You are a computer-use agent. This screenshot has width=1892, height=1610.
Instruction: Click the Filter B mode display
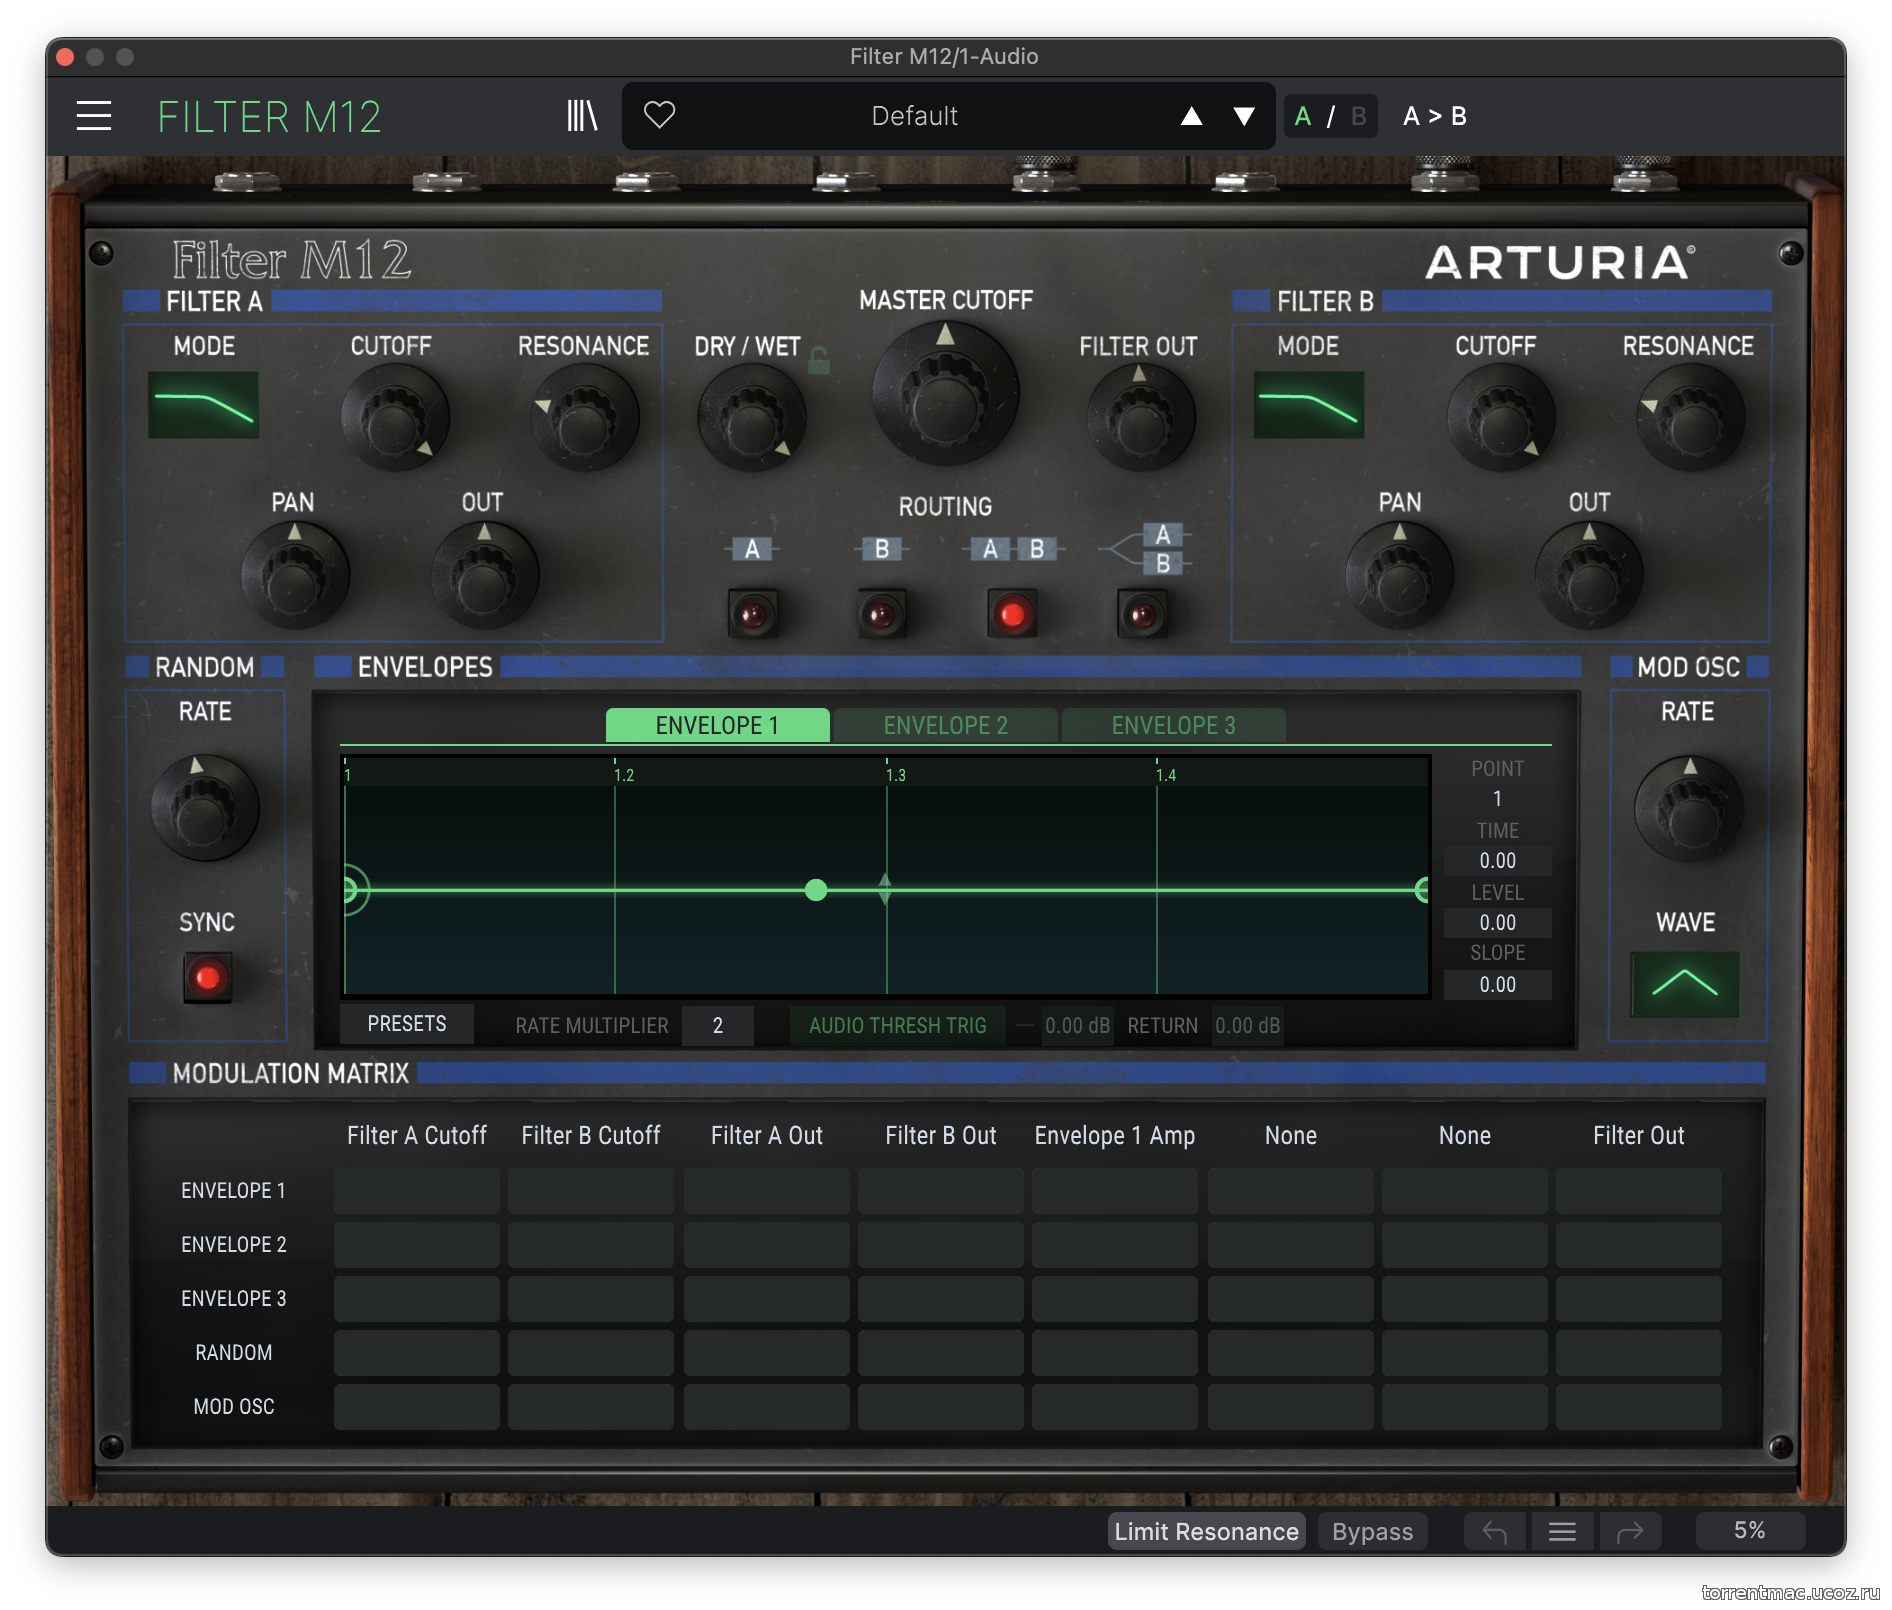click(1308, 405)
